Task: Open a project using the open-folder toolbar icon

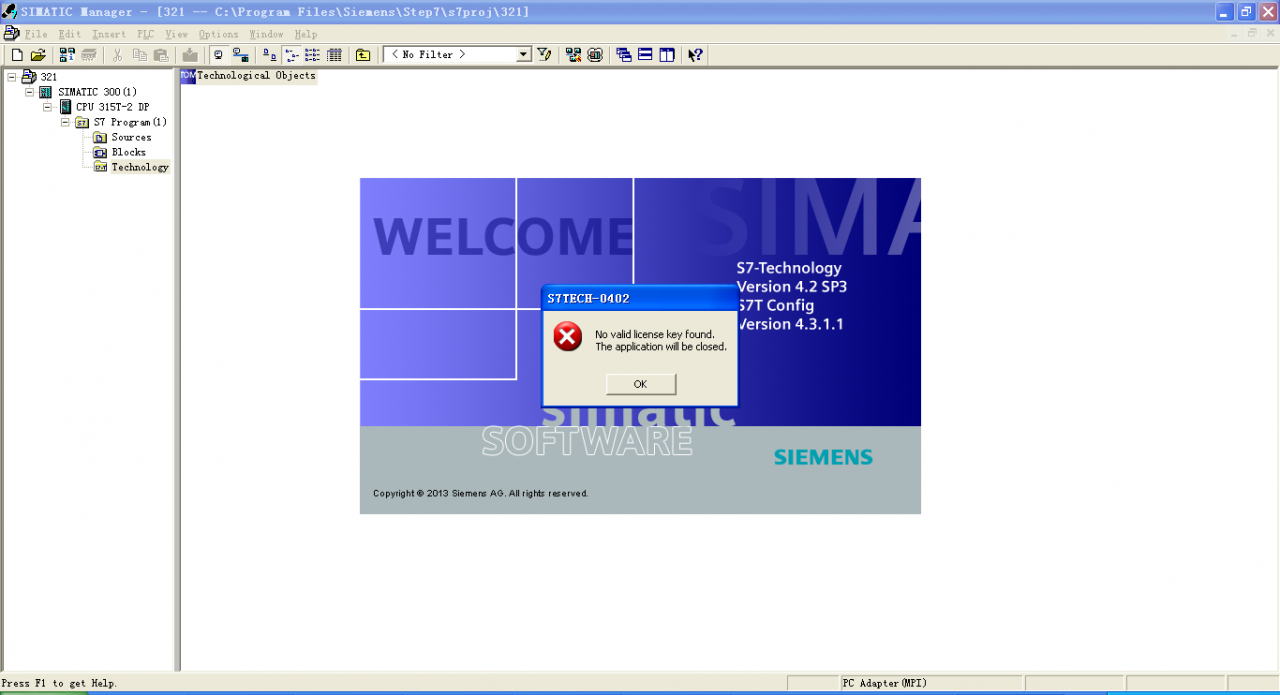Action: click(38, 55)
